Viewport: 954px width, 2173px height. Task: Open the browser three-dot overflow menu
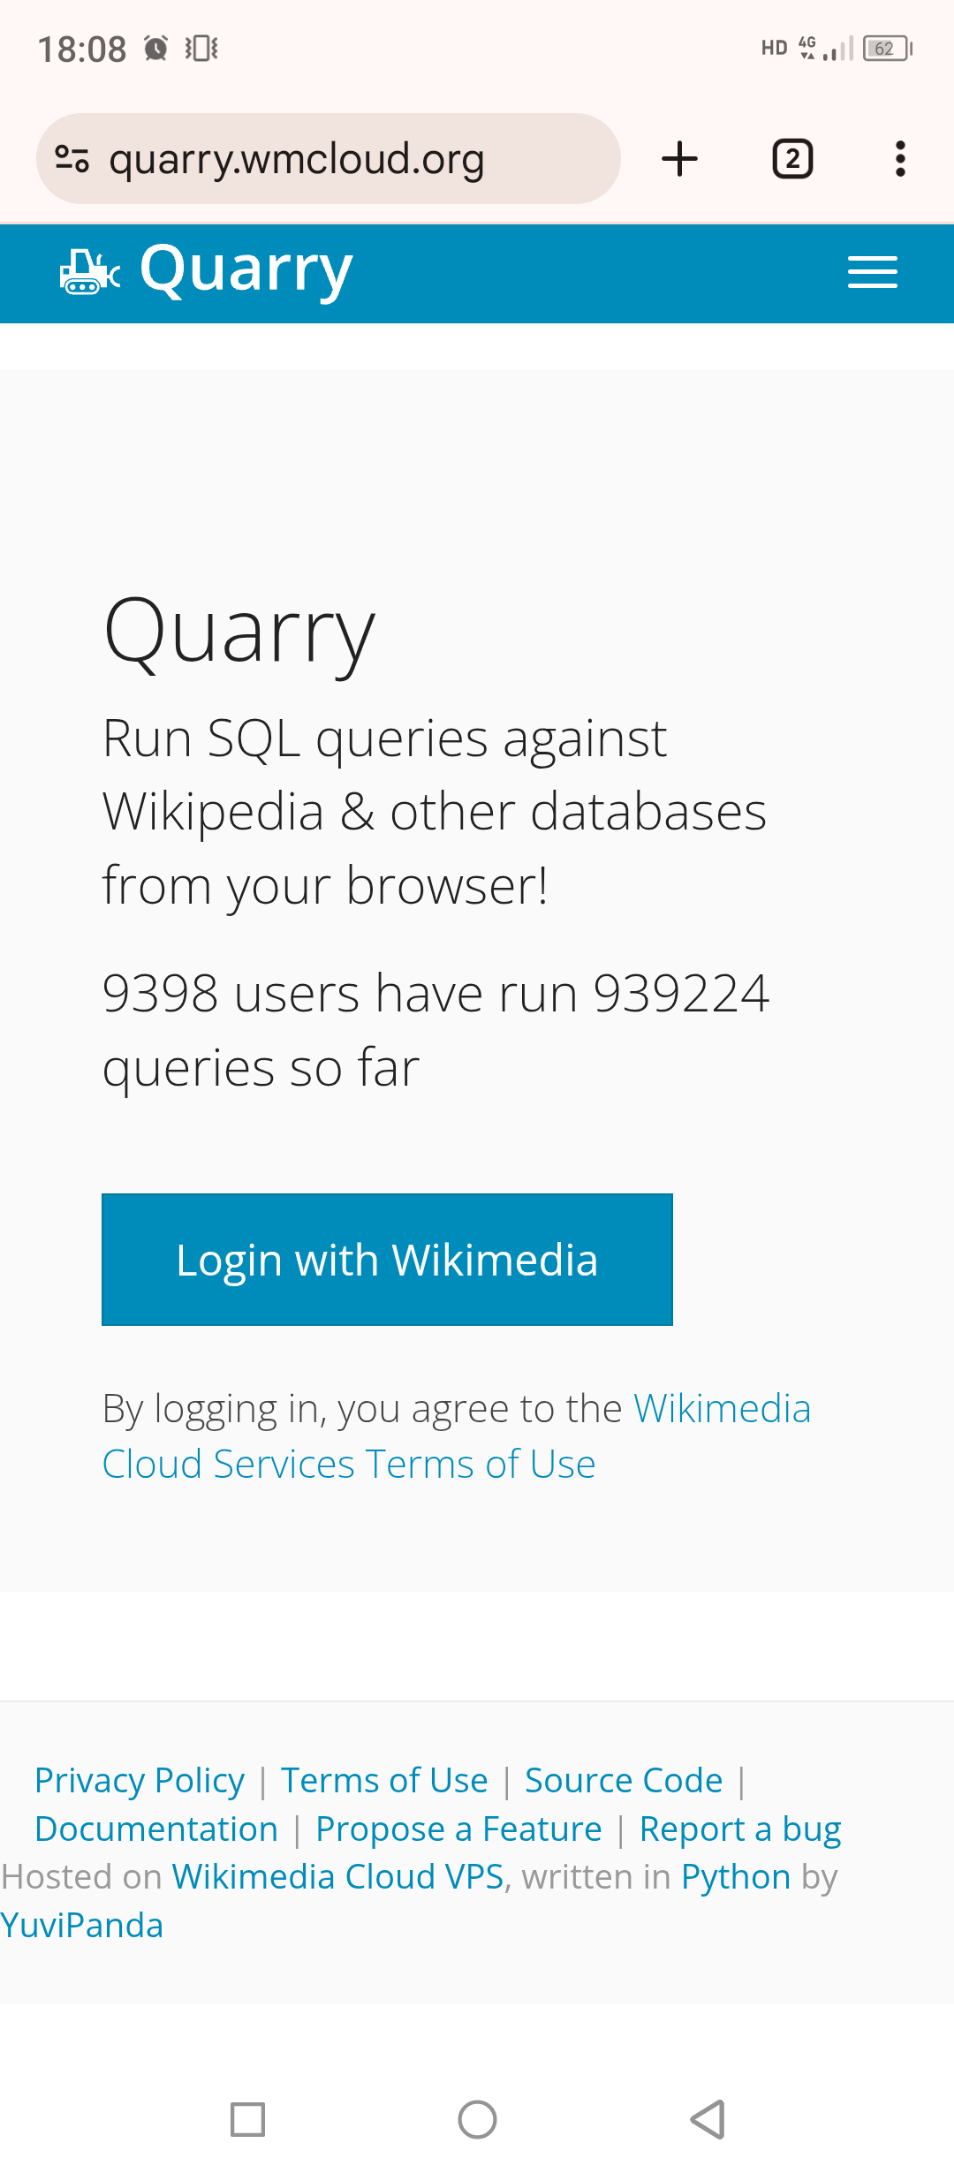pos(900,159)
